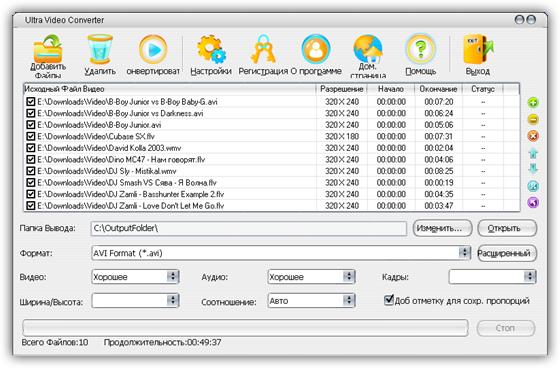Click the Расширенный button
The width and height of the screenshot is (560, 368).
[x=507, y=253]
